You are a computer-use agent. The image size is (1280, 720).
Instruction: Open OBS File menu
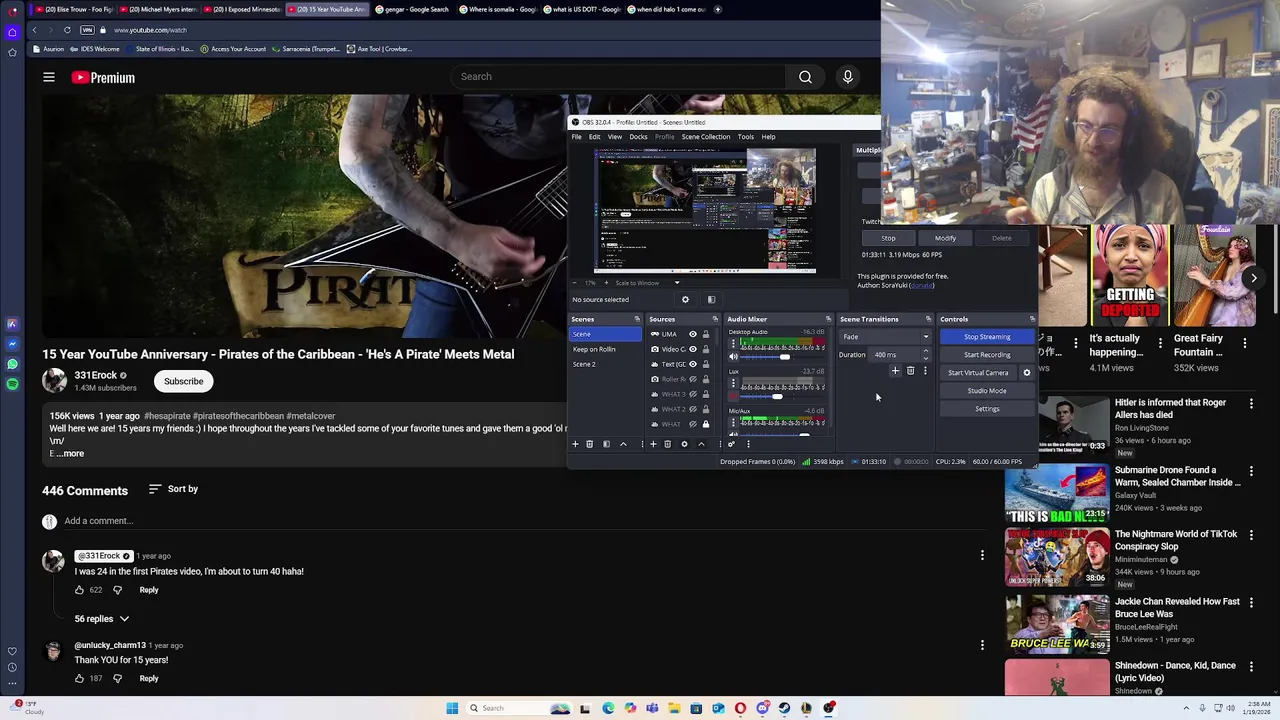pos(576,137)
